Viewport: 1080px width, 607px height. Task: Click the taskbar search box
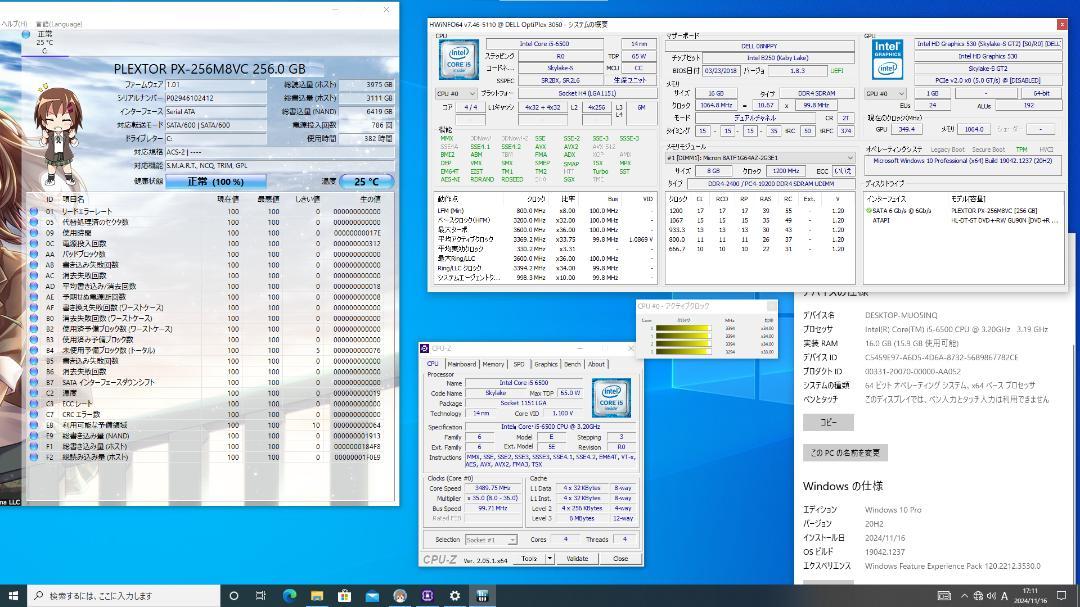point(124,595)
